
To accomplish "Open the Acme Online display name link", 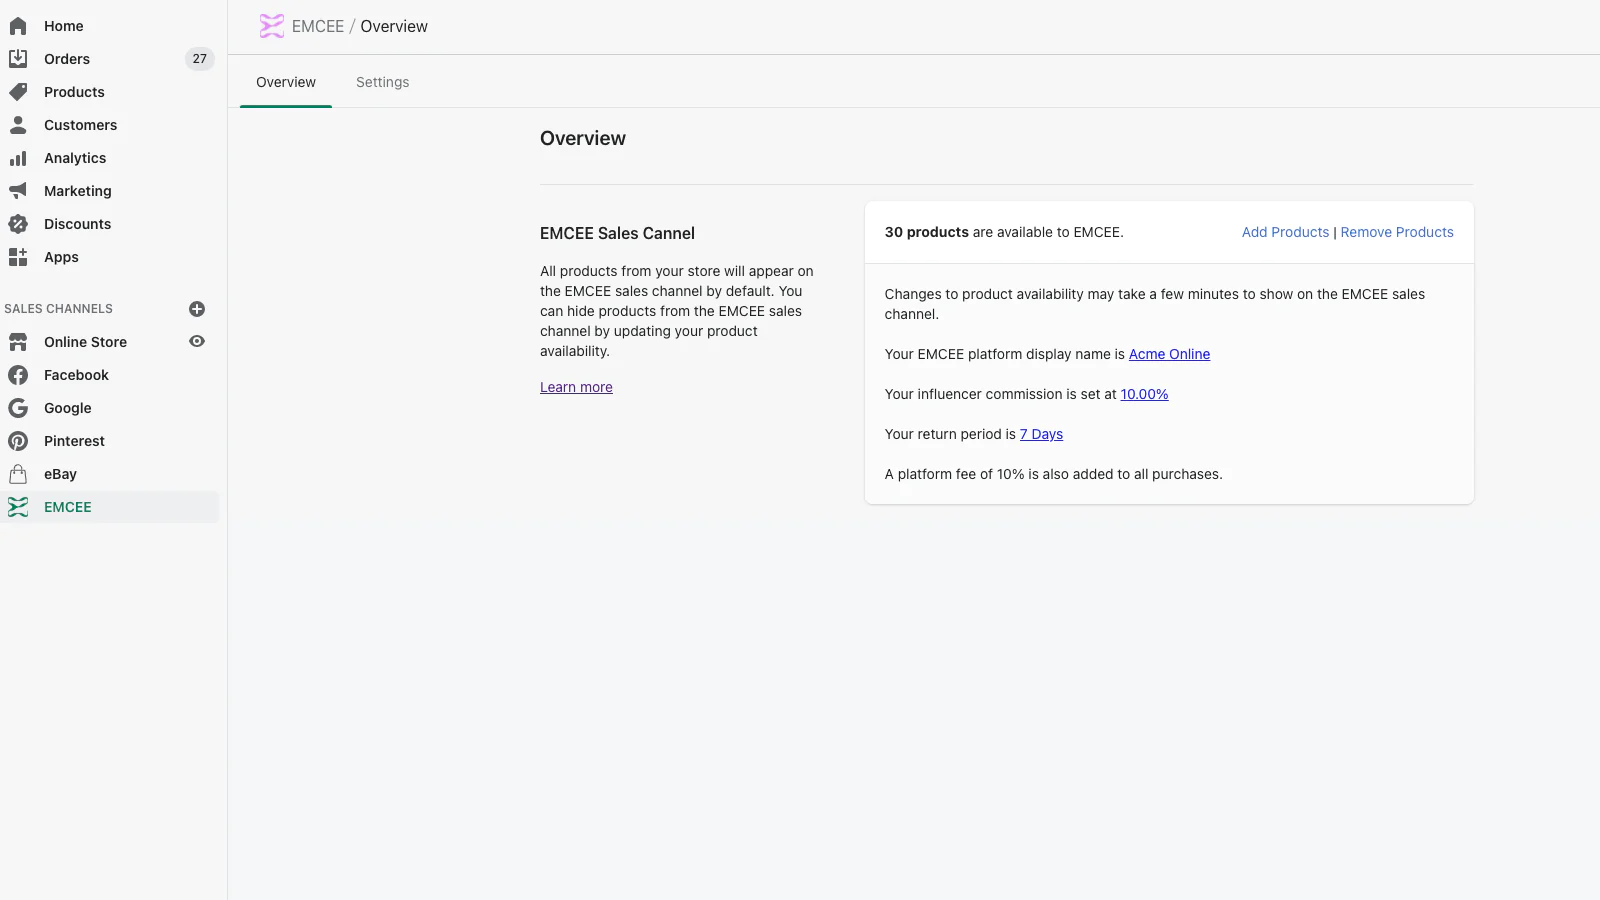I will (x=1169, y=354).
